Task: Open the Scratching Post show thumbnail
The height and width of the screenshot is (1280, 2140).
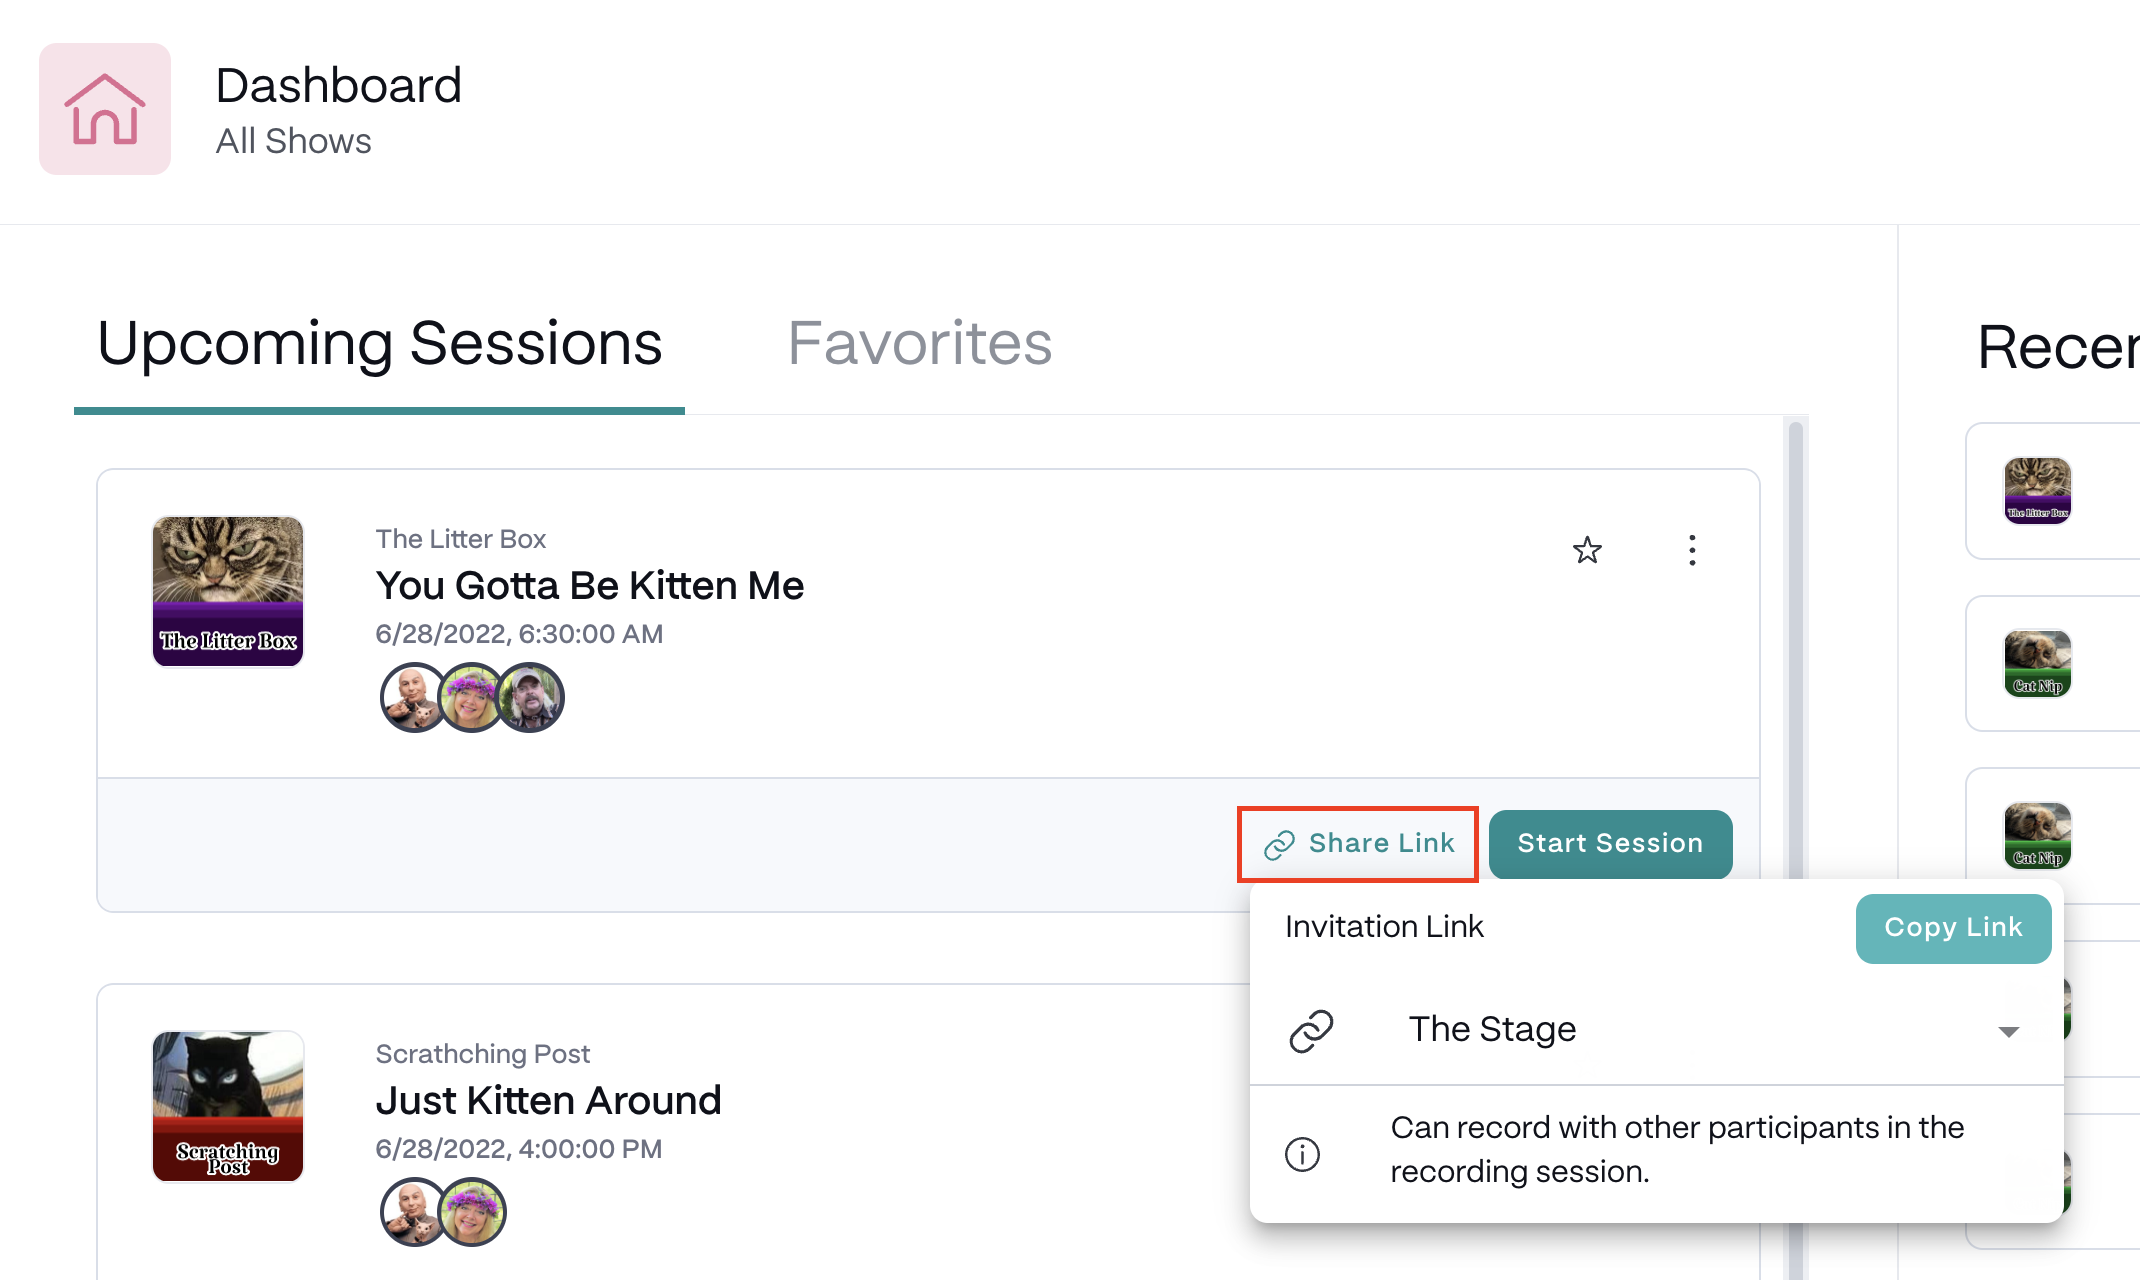Action: 228,1106
